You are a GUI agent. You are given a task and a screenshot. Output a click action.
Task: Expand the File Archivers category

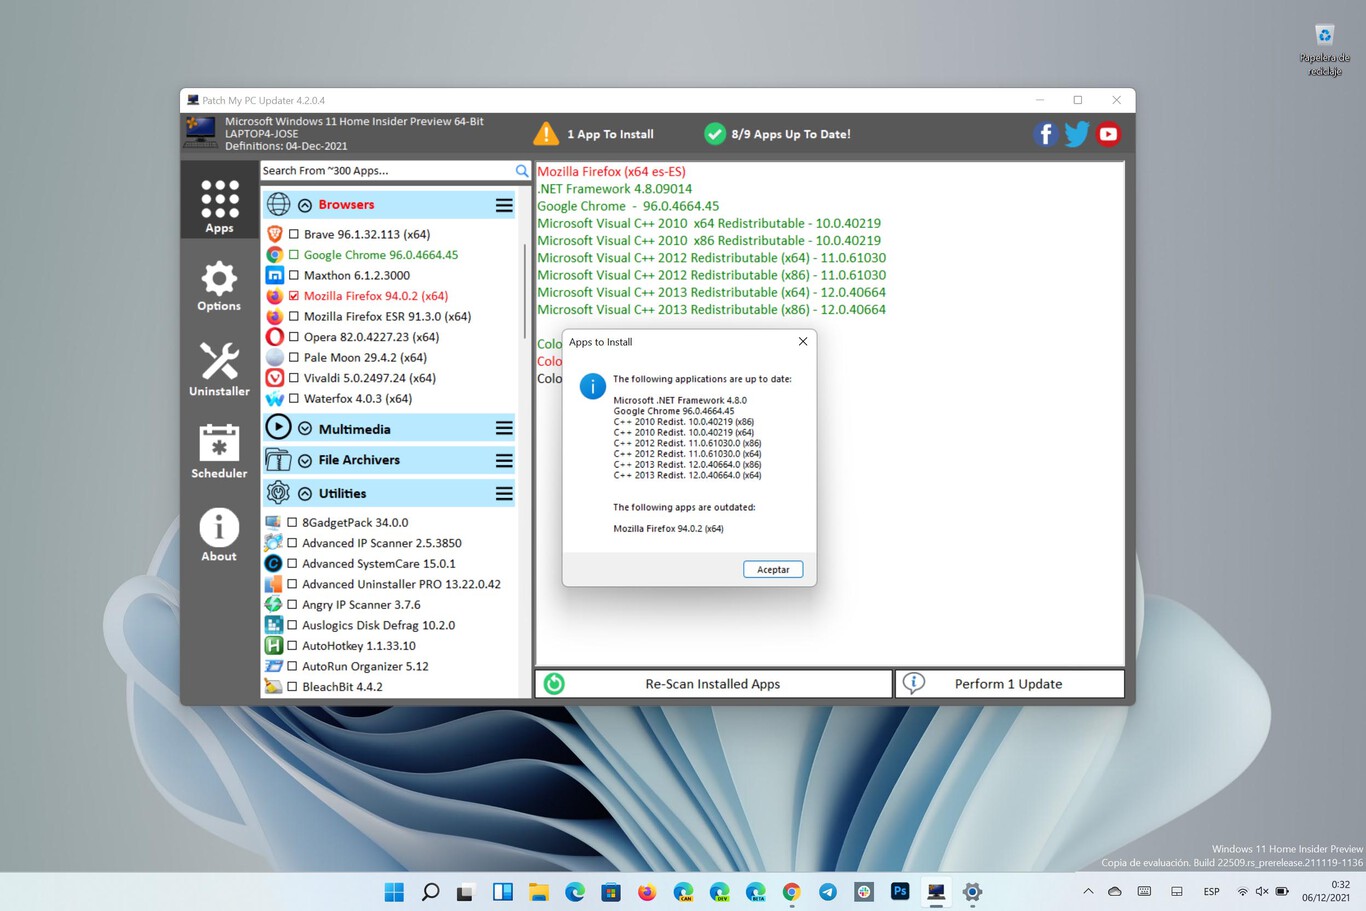[306, 460]
